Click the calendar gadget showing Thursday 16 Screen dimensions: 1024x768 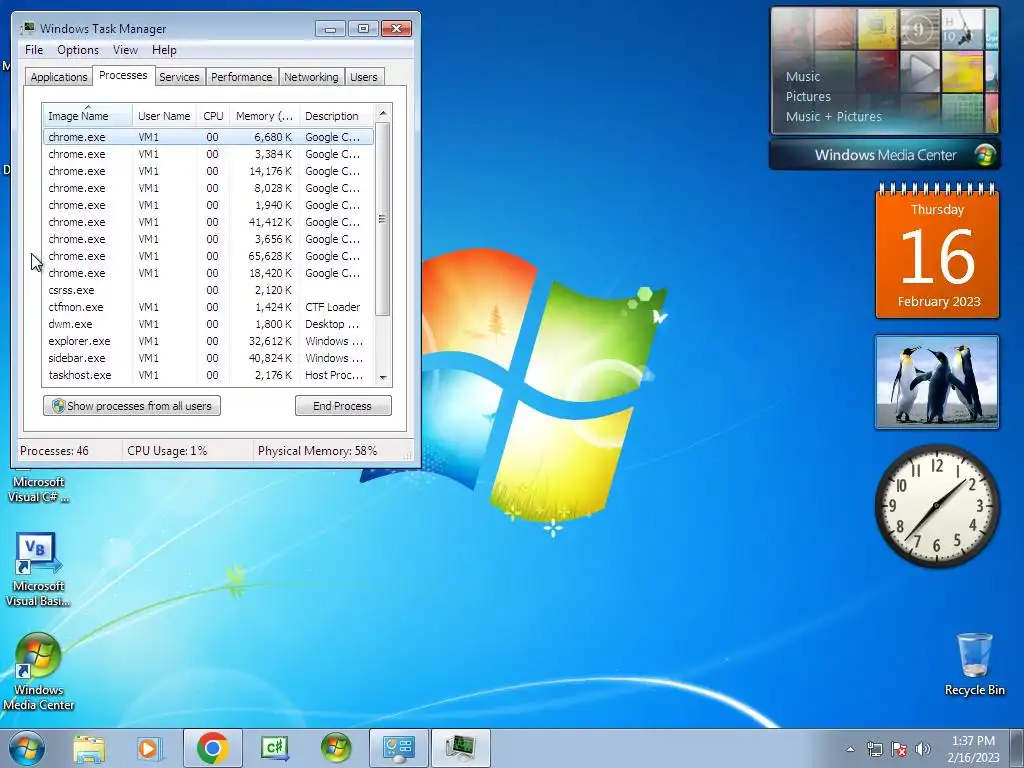tap(937, 252)
